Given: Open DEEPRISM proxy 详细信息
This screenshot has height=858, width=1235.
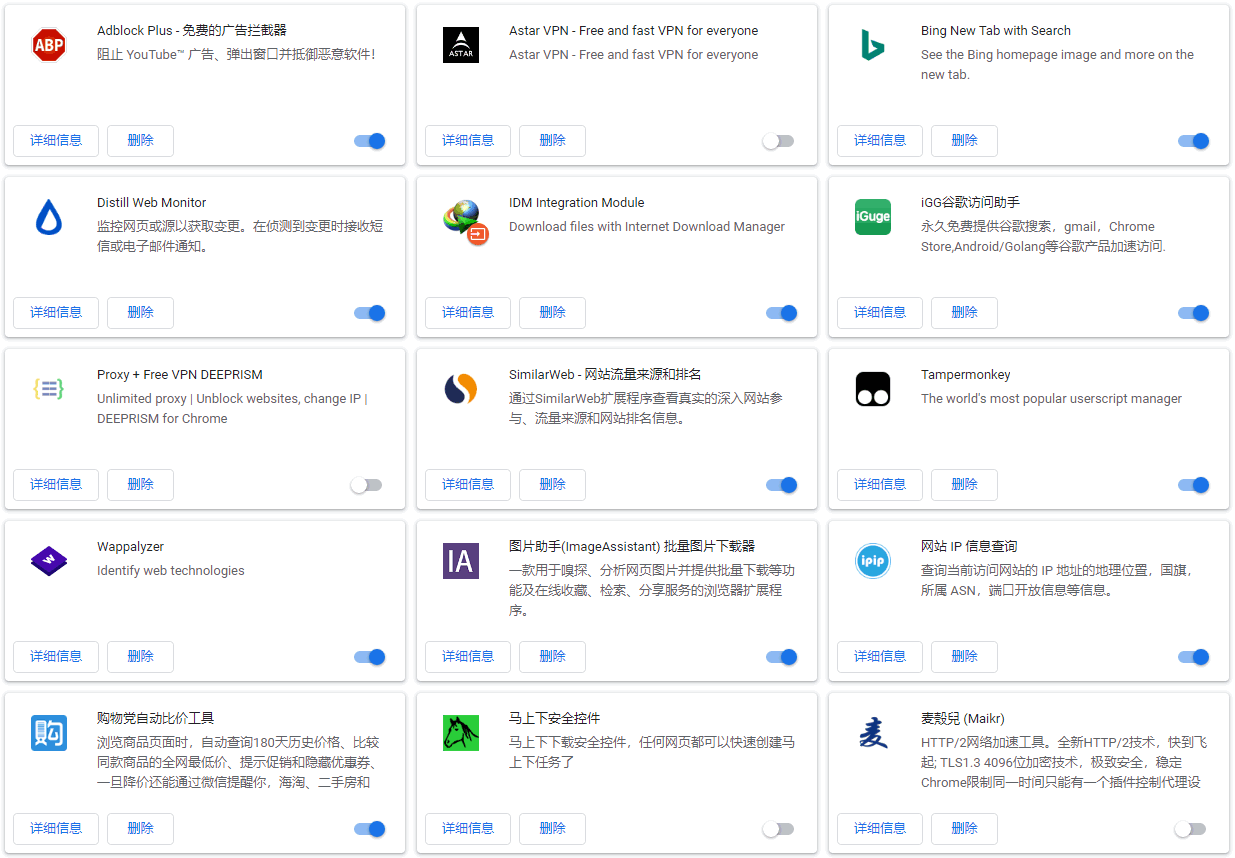Looking at the screenshot, I should (x=56, y=485).
